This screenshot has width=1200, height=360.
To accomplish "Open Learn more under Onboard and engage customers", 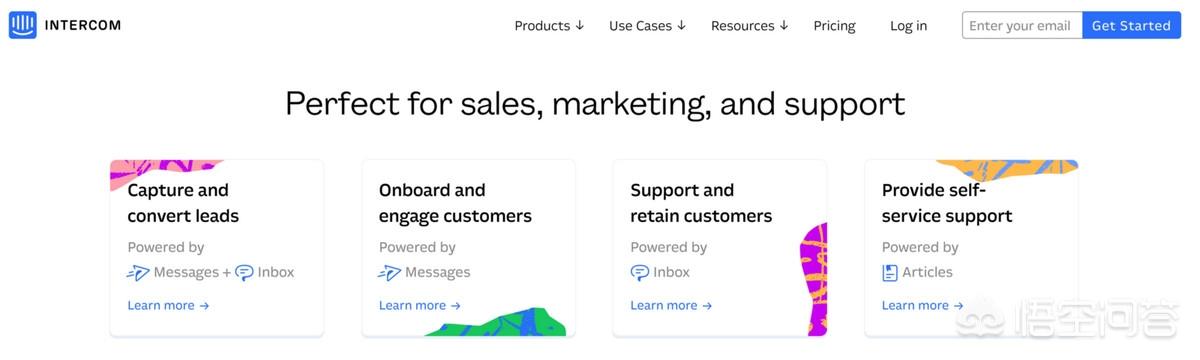I will (419, 306).
